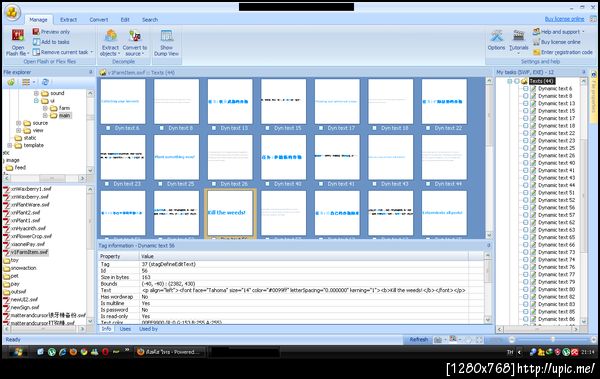Tick the checkbox under Dyn text 13 thumbnail
600x379 pixels.
214,128
